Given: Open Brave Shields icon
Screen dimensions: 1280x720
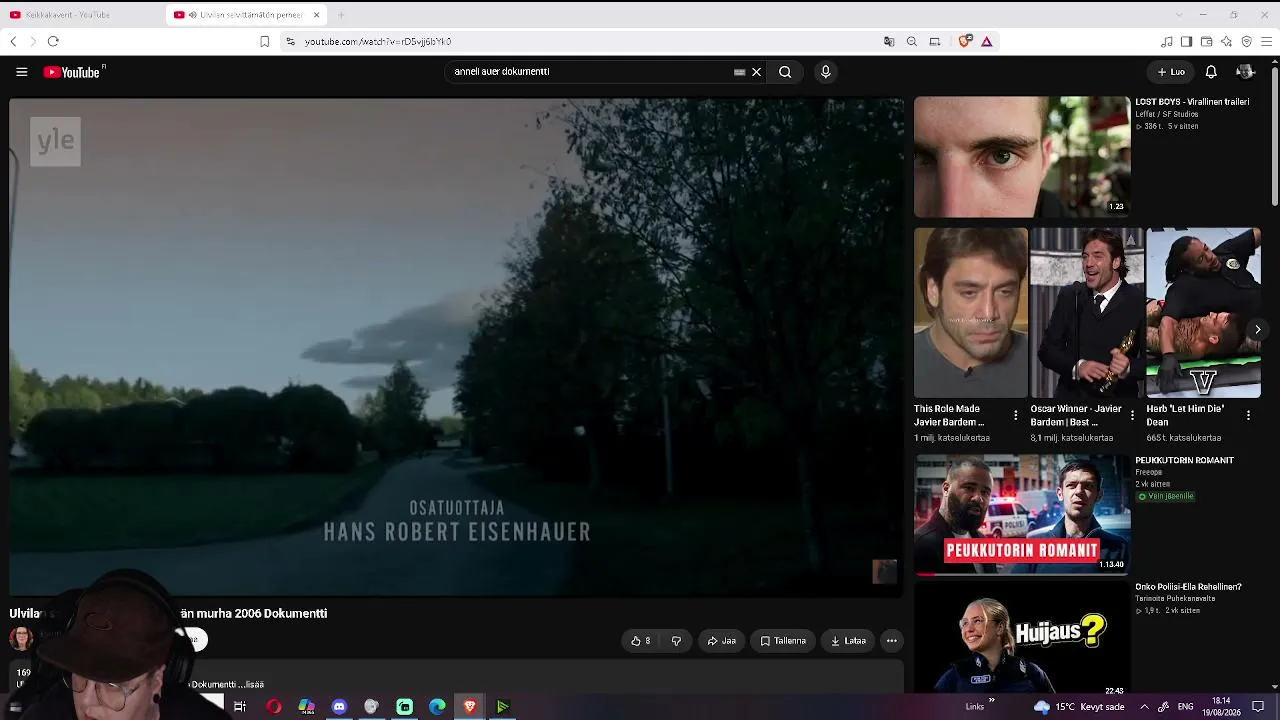Looking at the screenshot, I should click(x=965, y=41).
